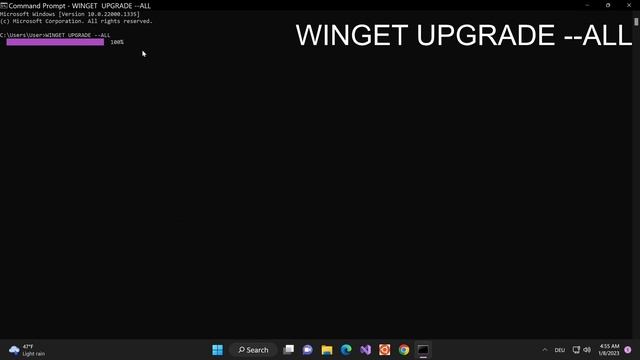The width and height of the screenshot is (640, 360).
Task: Open the notification center badge icon
Action: tap(628, 350)
